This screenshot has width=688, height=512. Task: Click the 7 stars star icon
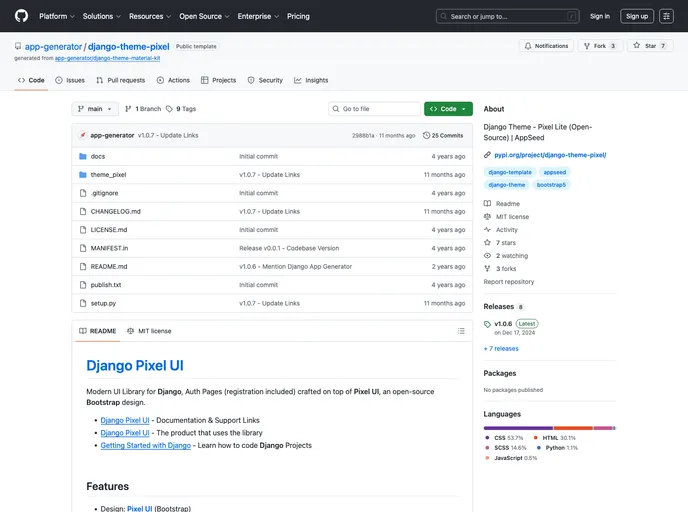pyautogui.click(x=487, y=243)
